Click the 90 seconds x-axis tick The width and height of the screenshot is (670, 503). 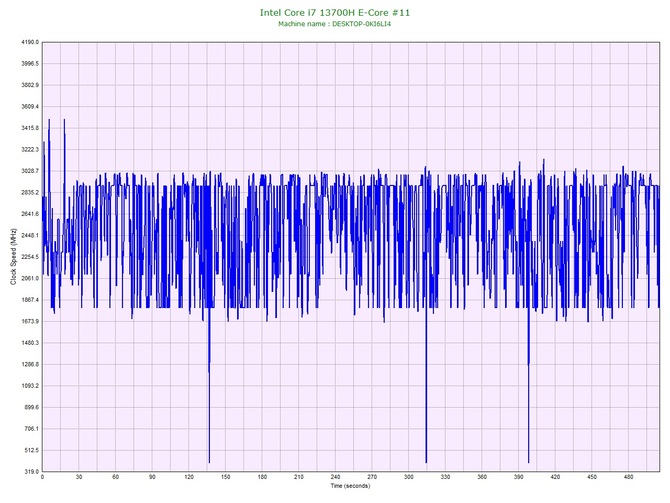(152, 477)
